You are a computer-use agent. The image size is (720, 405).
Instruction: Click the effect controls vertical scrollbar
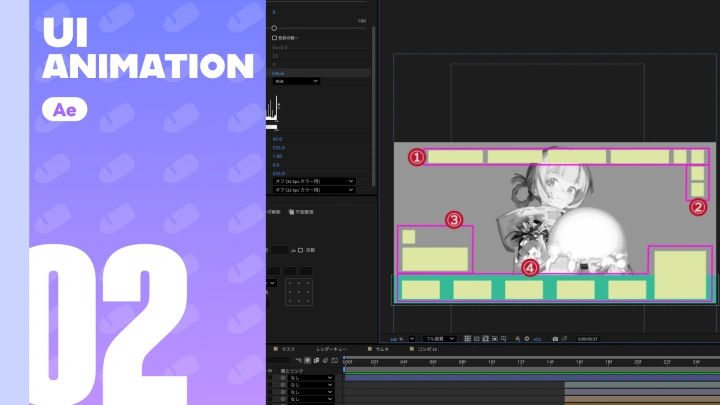click(373, 106)
